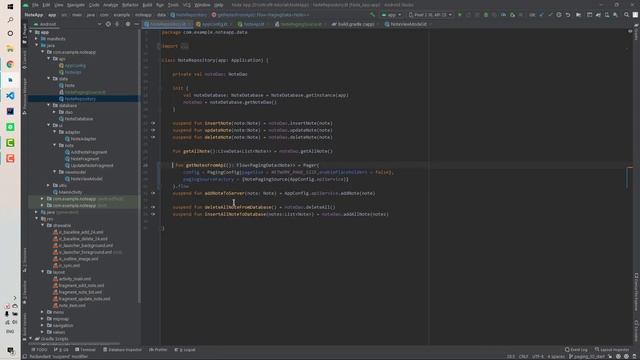Collapse the drawable resources folder
This screenshot has height=360, width=640.
coord(43,225)
